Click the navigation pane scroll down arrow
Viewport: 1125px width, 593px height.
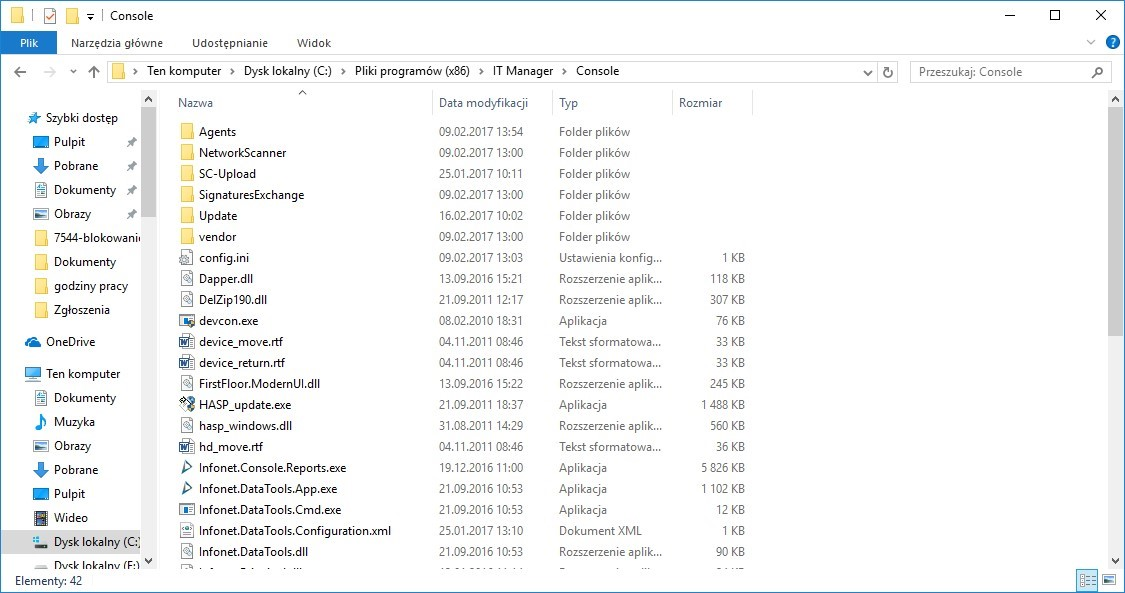pyautogui.click(x=149, y=561)
